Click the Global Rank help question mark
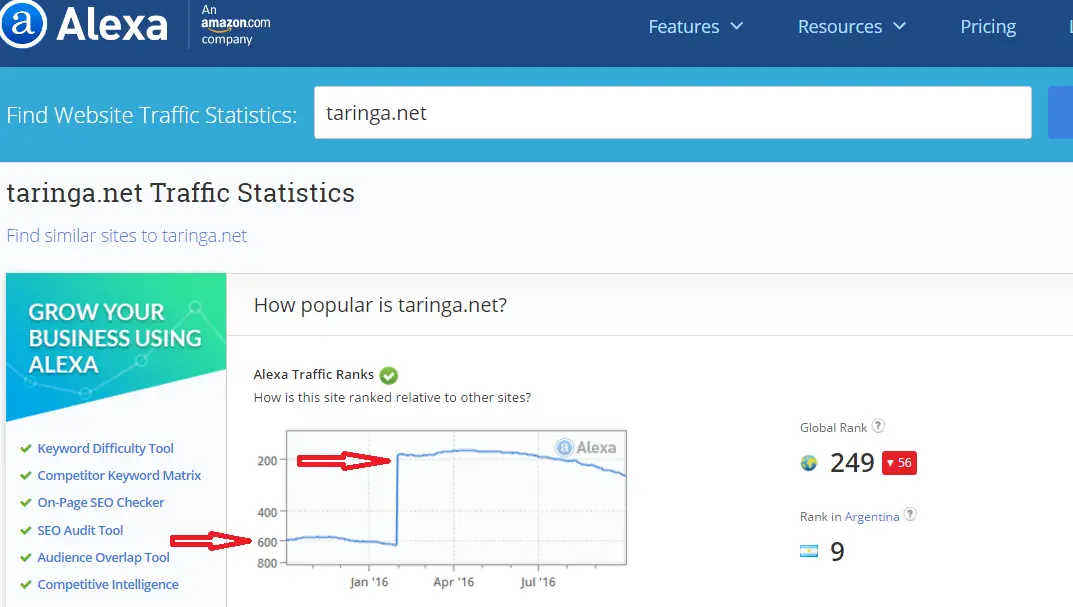Screen dimensions: 1073x607 [x=878, y=426]
